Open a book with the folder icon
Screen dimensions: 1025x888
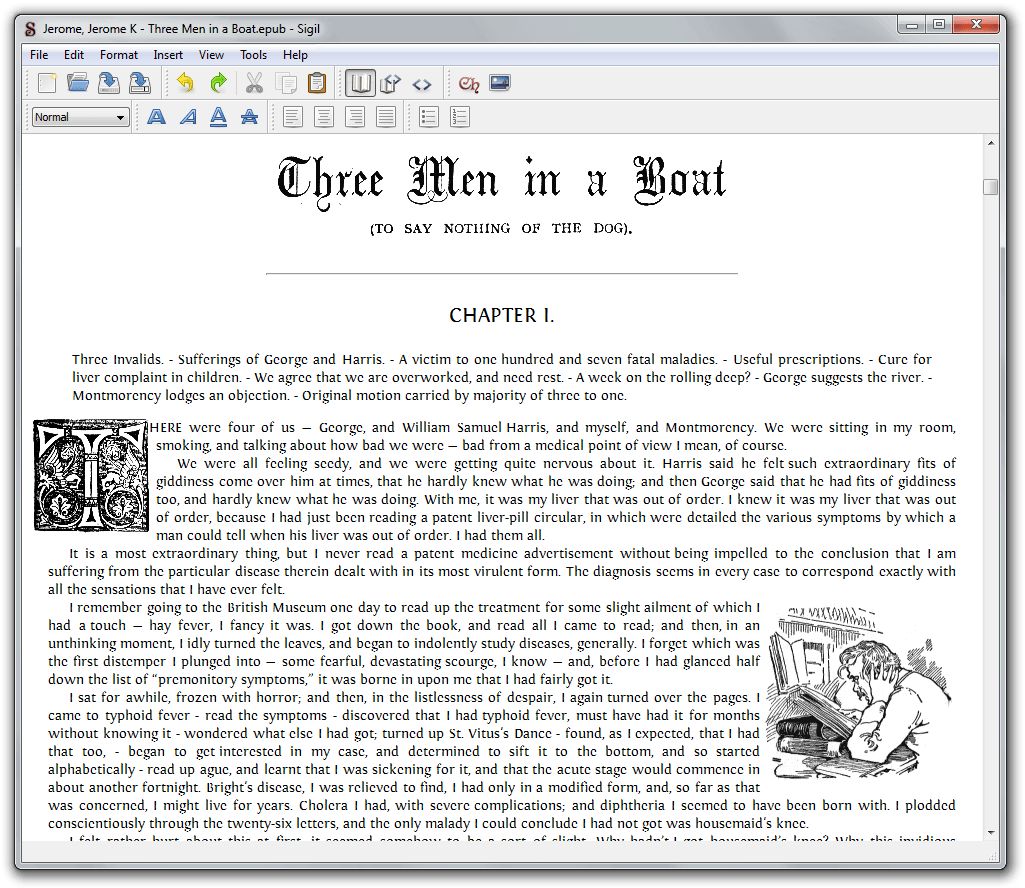tap(78, 84)
